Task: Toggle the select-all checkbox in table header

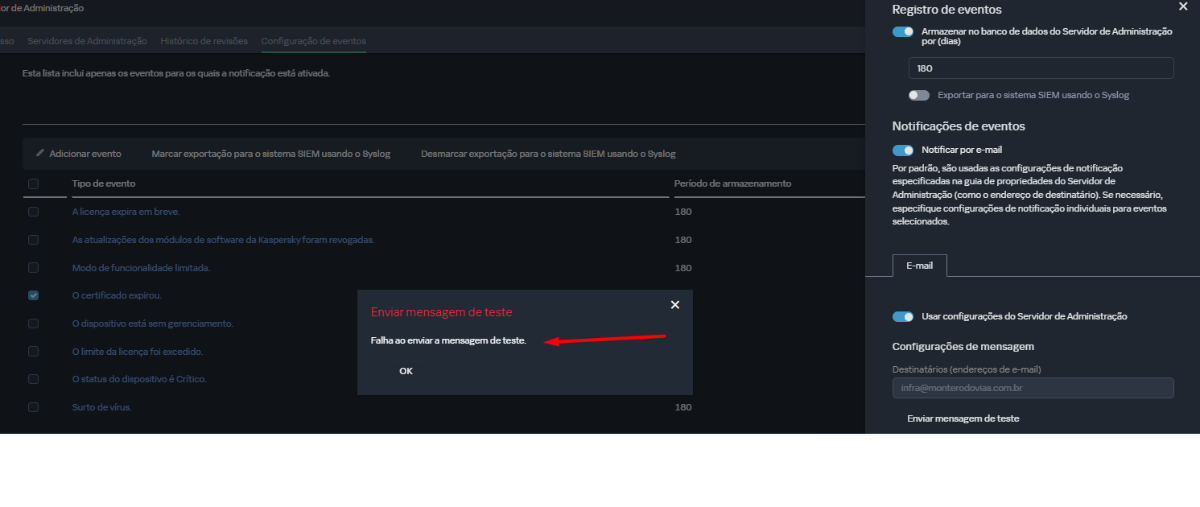Action: (x=34, y=184)
